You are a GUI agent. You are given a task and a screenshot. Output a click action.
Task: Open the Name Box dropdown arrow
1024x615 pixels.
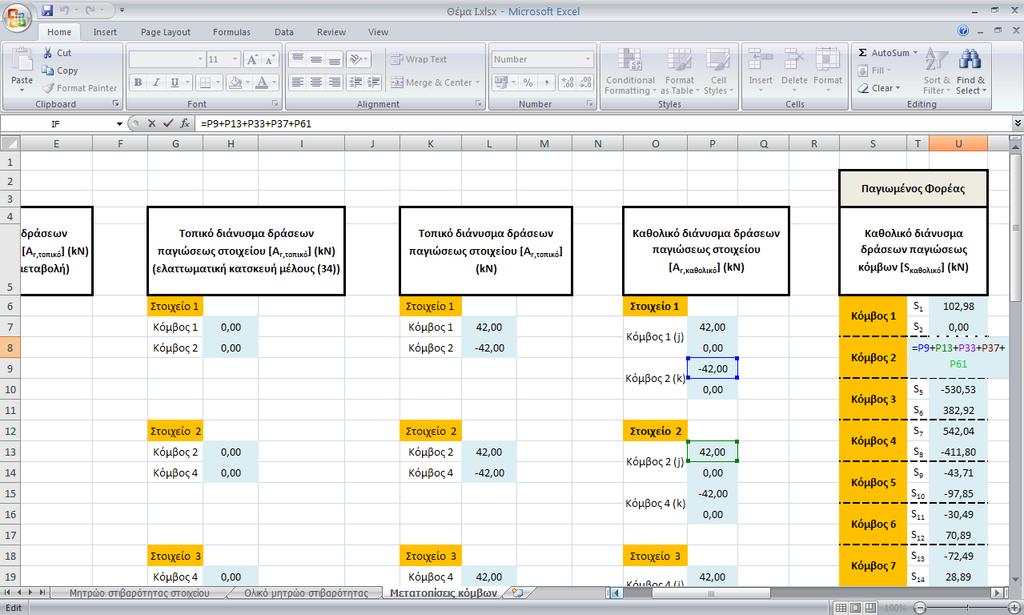[120, 123]
